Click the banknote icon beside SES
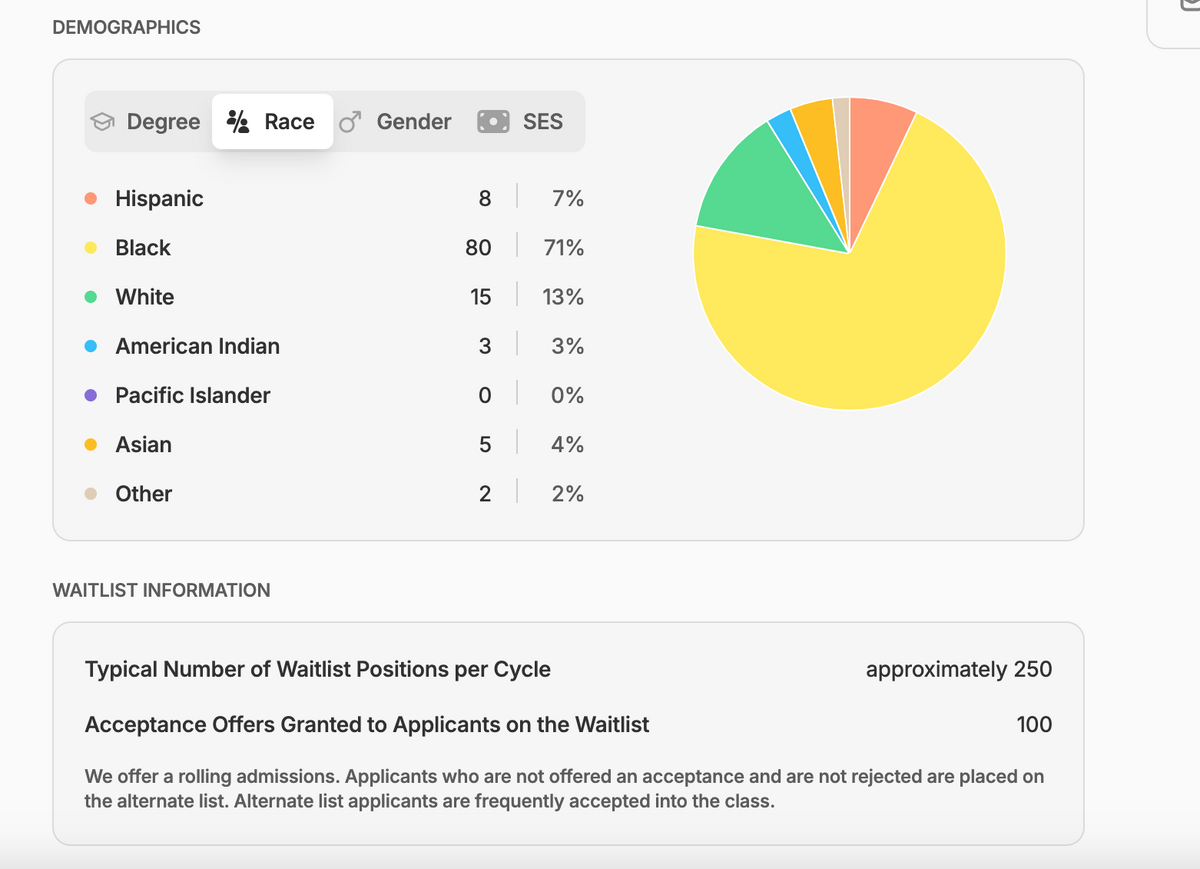The image size is (1200, 869). click(x=494, y=122)
